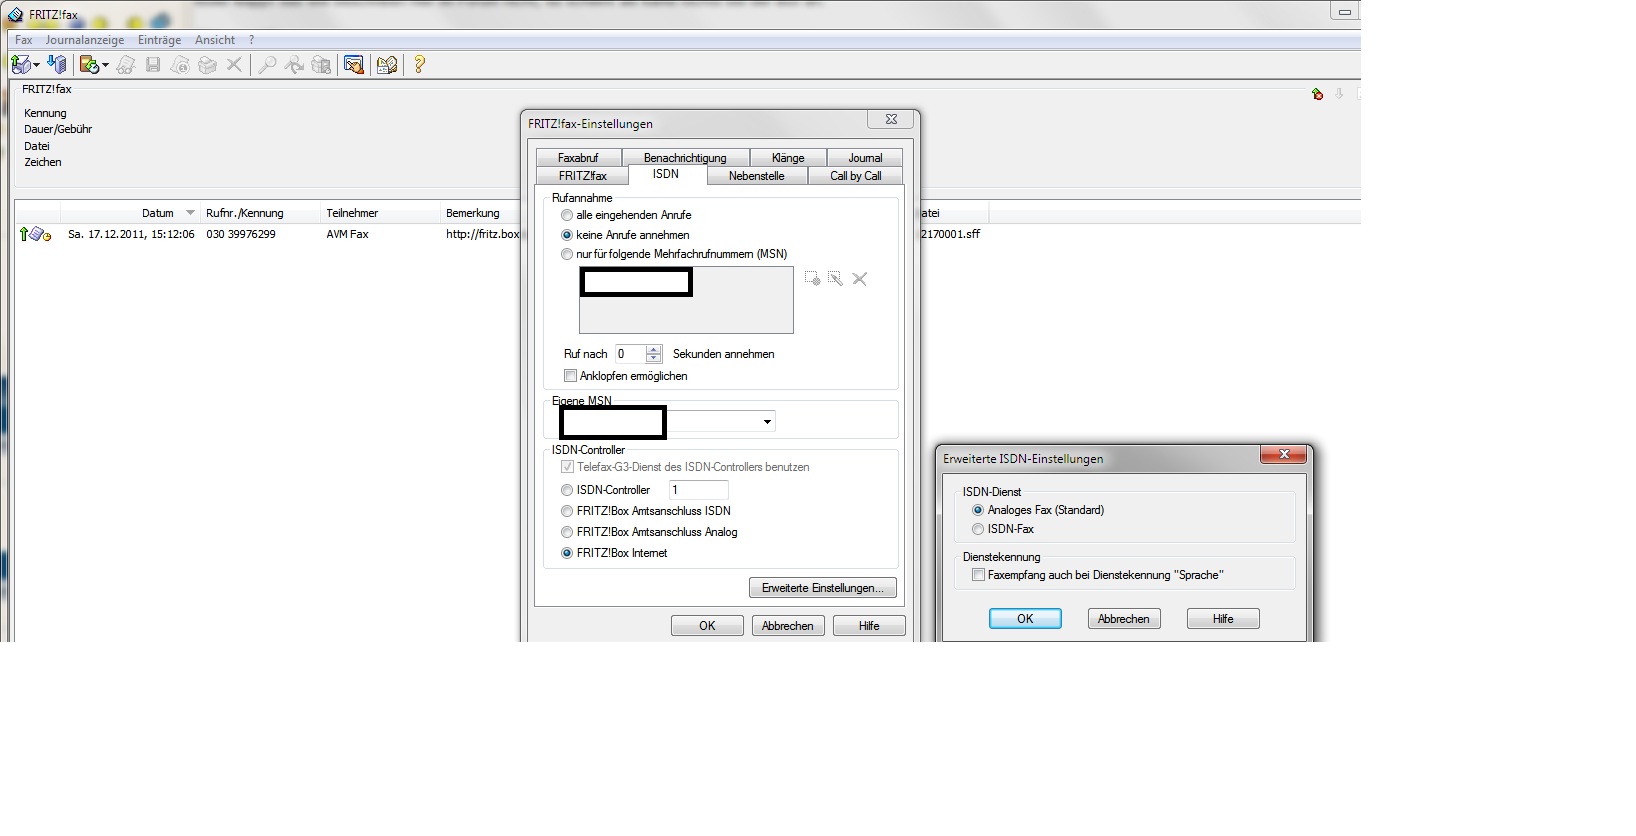Click Hilfe in Erweiterte ISDN-Einstellungen dialog
The height and width of the screenshot is (836, 1636).
pyautogui.click(x=1223, y=619)
